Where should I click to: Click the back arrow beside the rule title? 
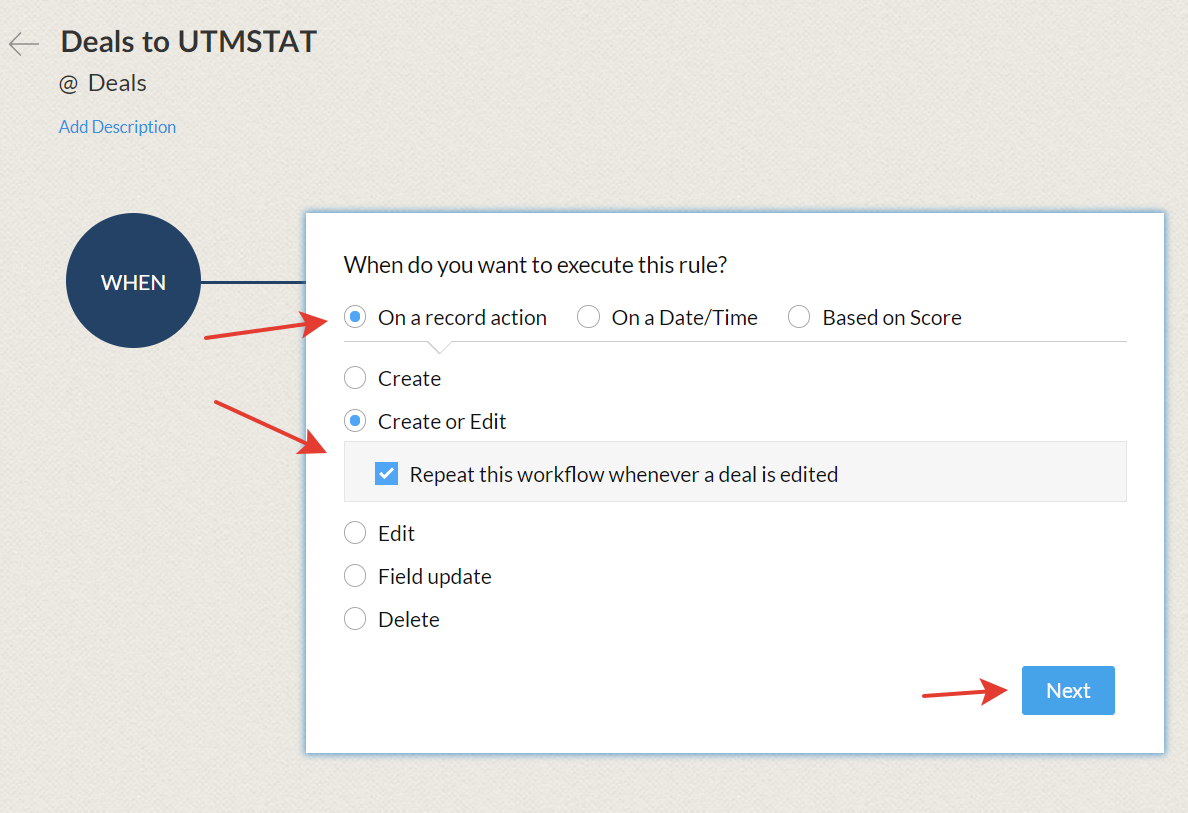(x=24, y=44)
